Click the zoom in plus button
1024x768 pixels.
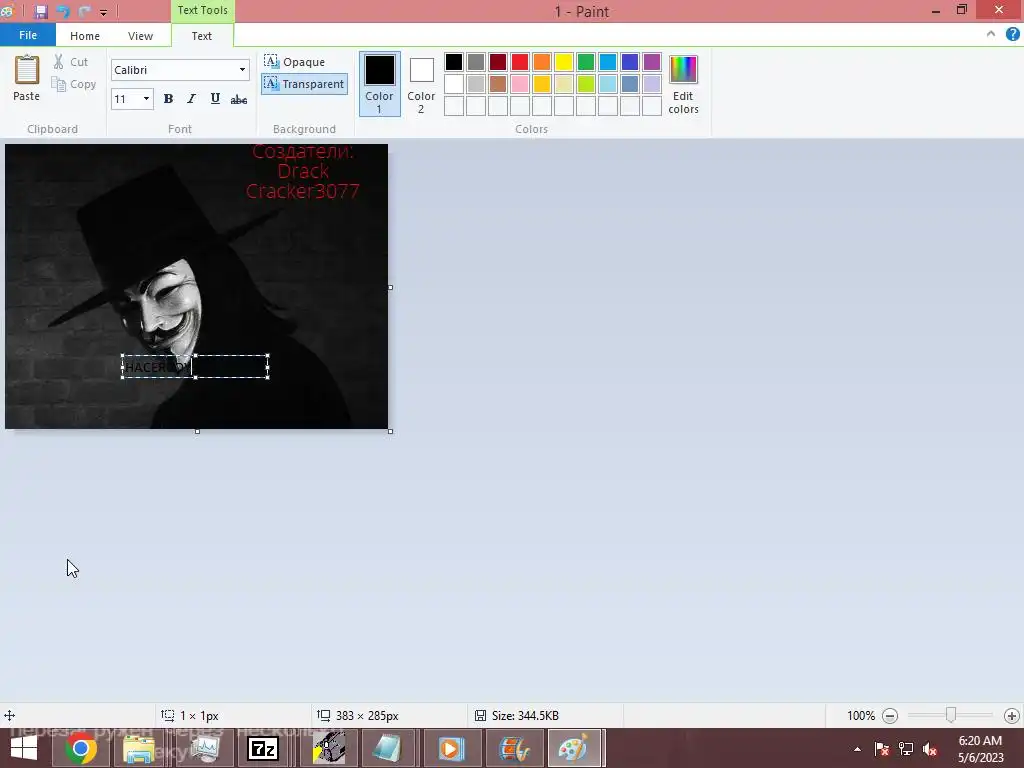(x=1012, y=716)
